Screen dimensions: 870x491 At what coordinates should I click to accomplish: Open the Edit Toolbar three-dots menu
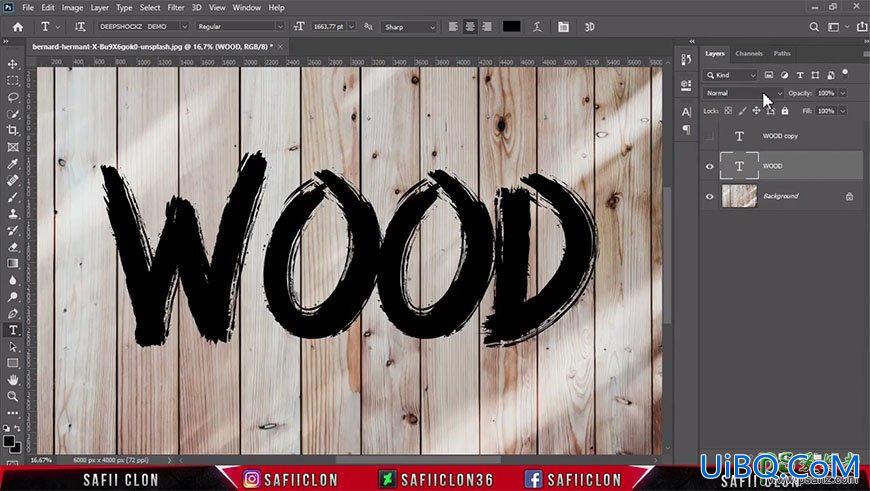(13, 413)
